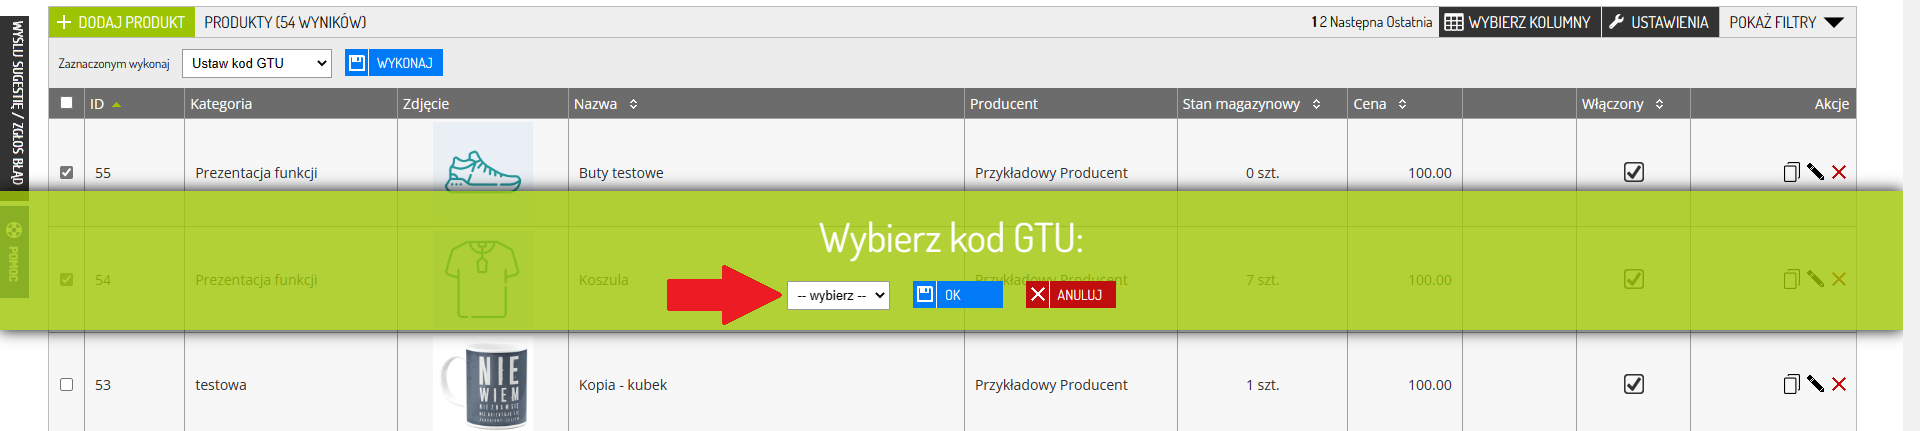The width and height of the screenshot is (1920, 431).
Task: Cancel the dialog with Anuluj button
Action: point(1070,295)
